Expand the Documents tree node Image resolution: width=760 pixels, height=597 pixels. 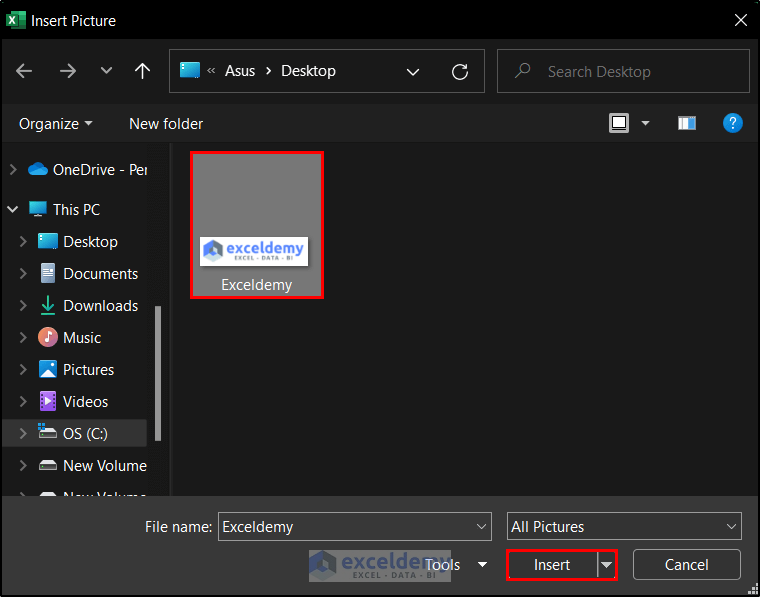click(x=23, y=273)
